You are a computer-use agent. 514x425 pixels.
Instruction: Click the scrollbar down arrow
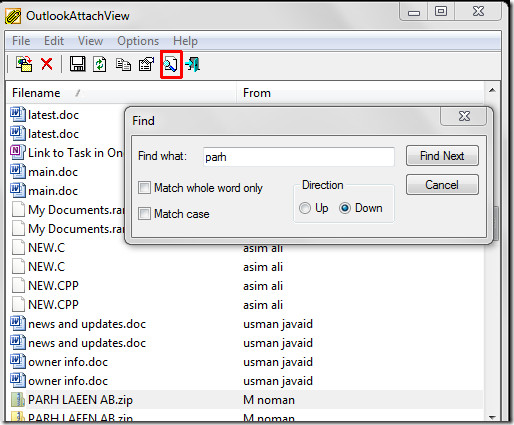coord(492,417)
